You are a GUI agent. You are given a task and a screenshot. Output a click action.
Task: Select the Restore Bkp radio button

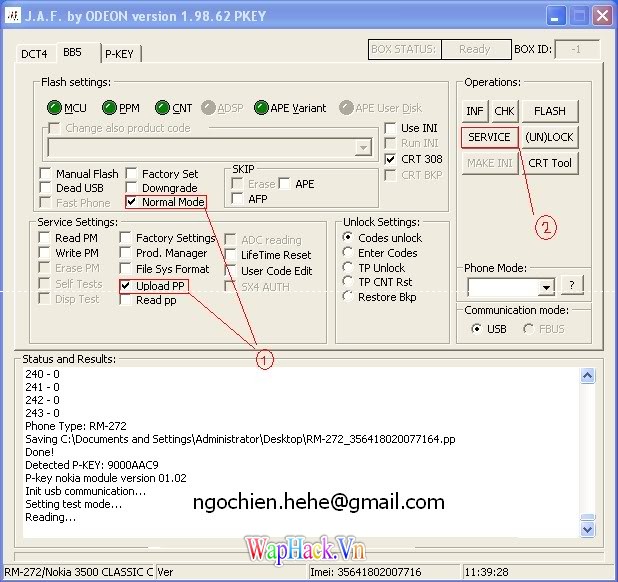[x=348, y=296]
